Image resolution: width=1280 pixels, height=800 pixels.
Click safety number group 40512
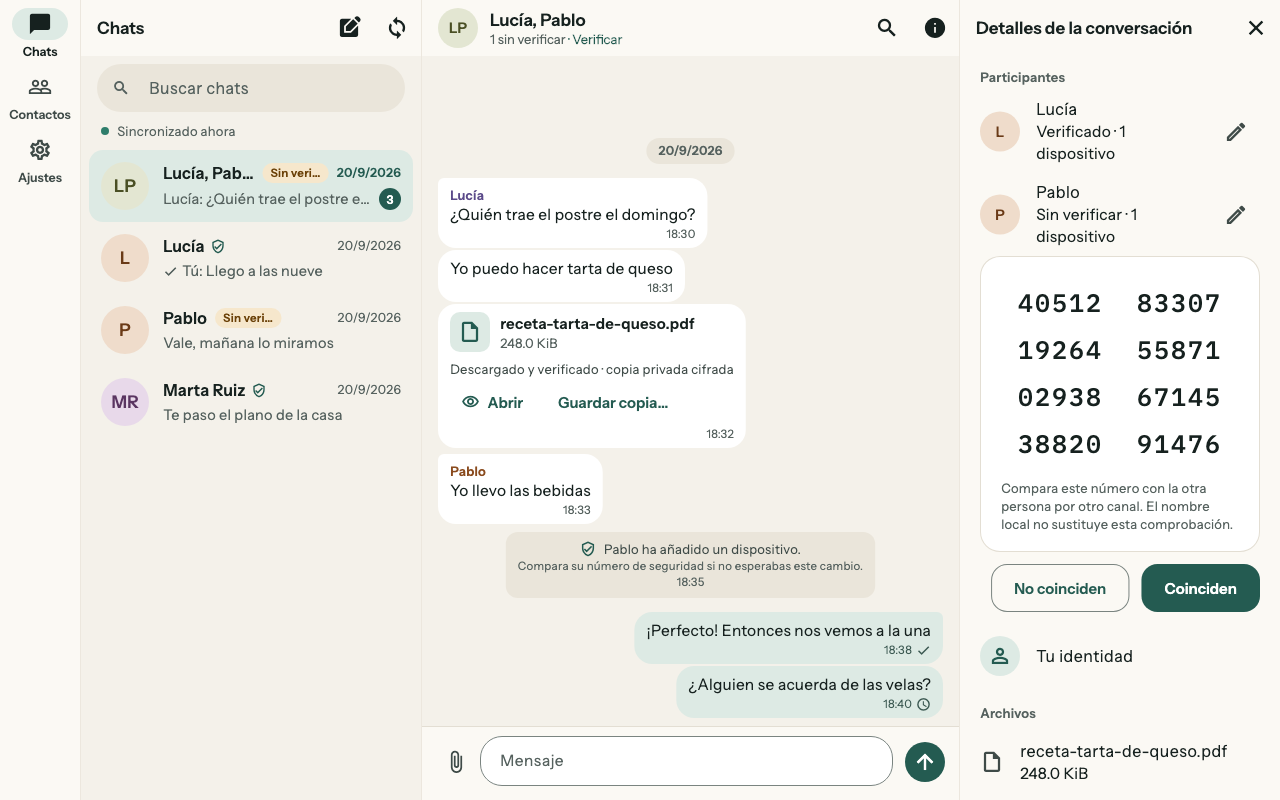coord(1060,304)
